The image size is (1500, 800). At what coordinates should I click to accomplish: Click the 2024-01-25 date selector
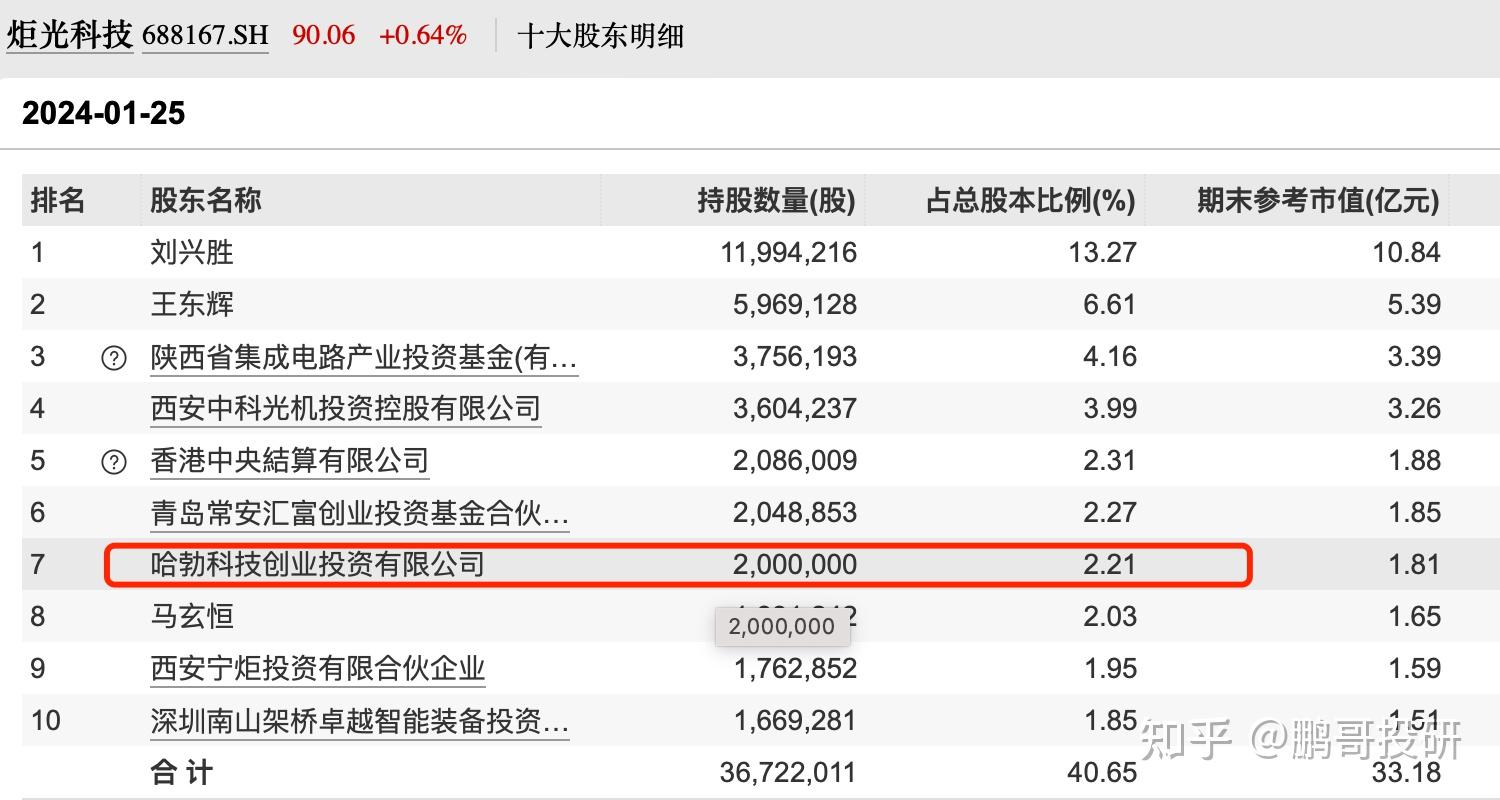(105, 113)
